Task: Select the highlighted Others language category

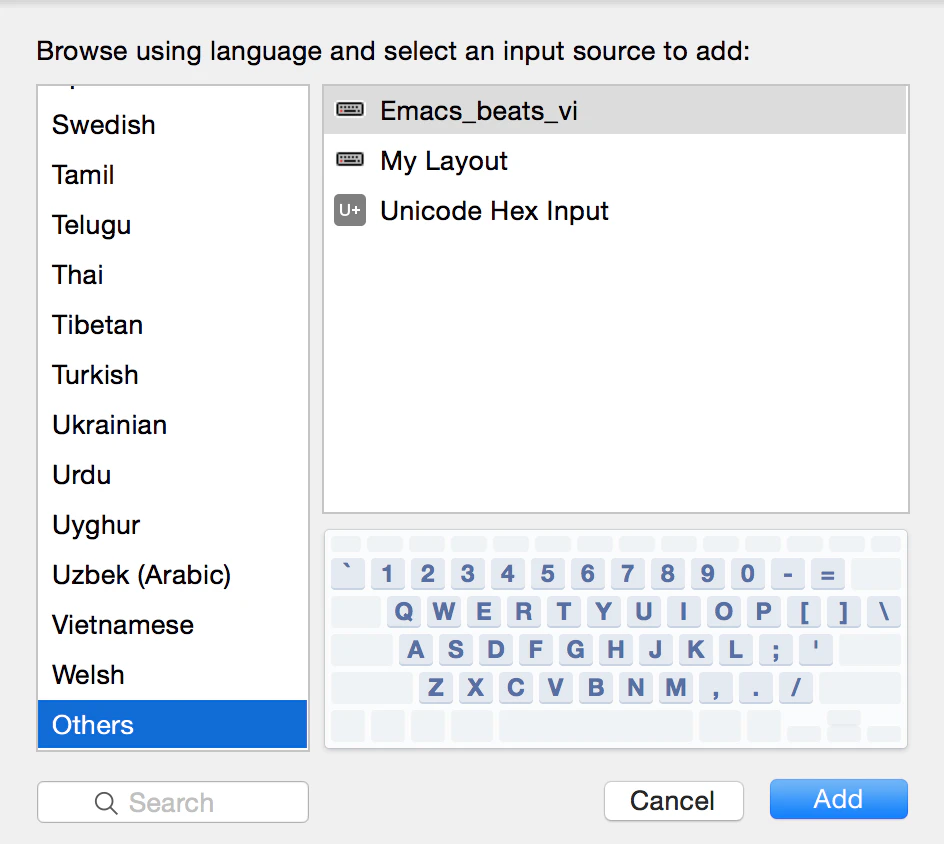Action: tap(172, 724)
